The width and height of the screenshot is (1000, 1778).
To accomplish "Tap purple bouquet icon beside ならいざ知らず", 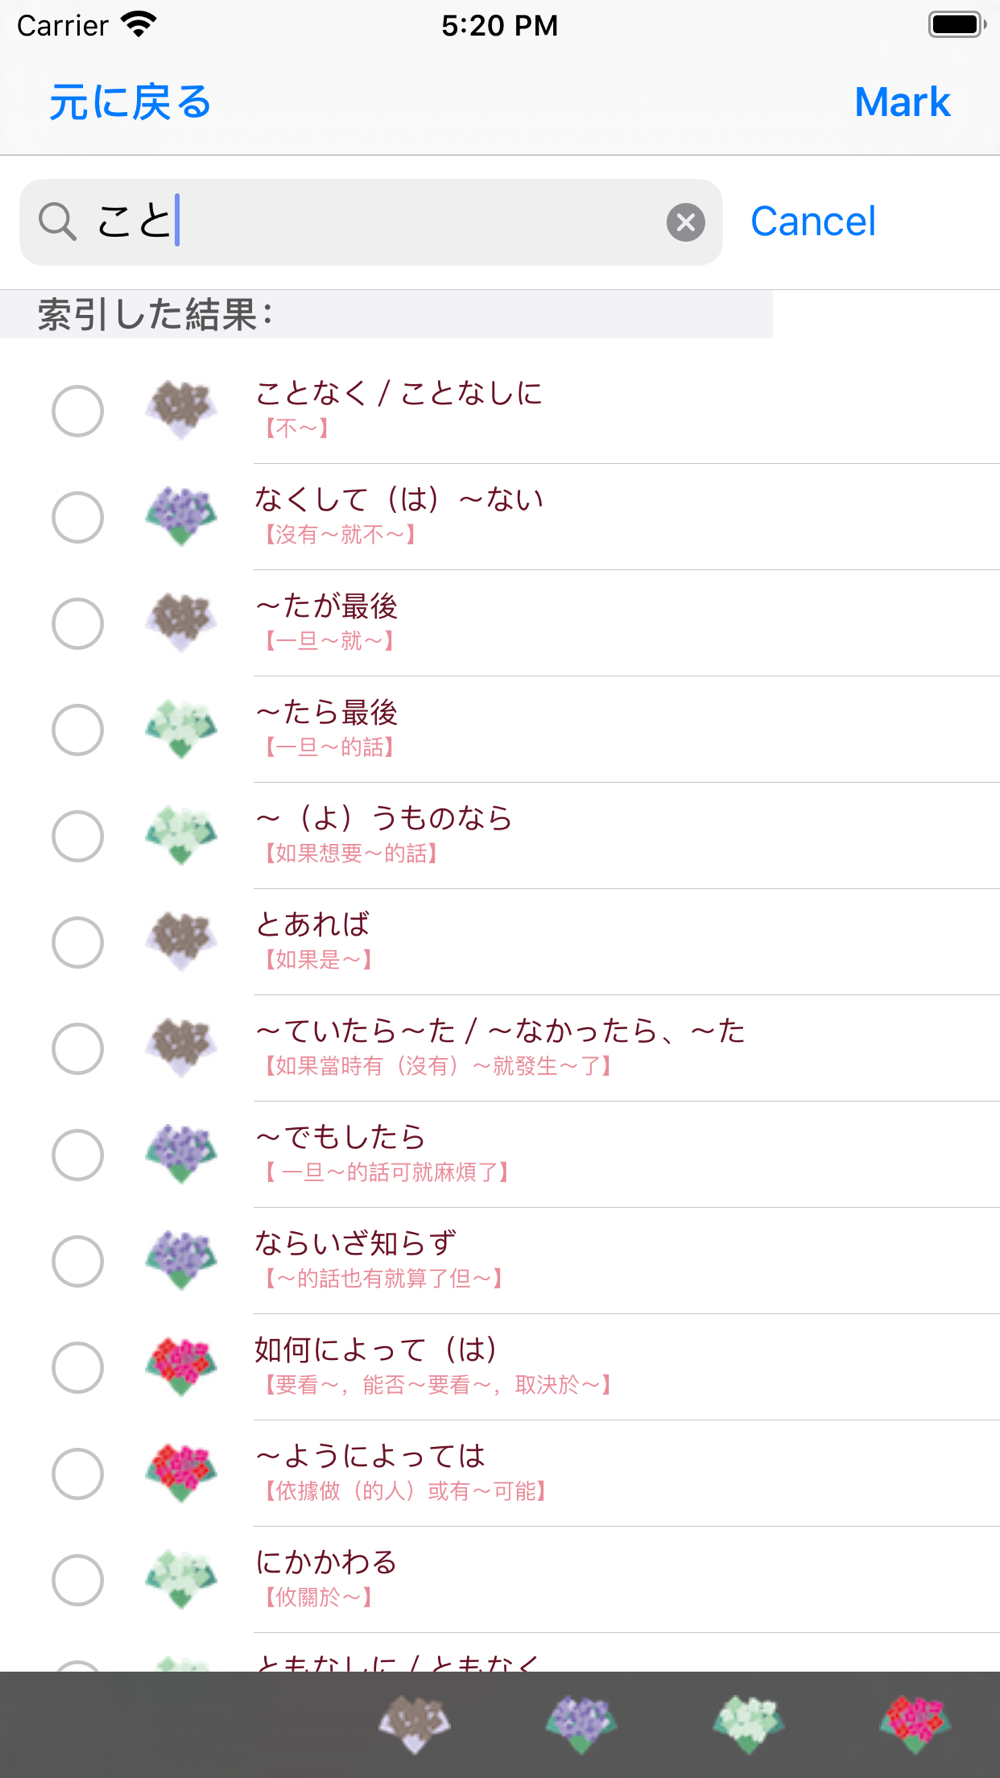I will [181, 1261].
